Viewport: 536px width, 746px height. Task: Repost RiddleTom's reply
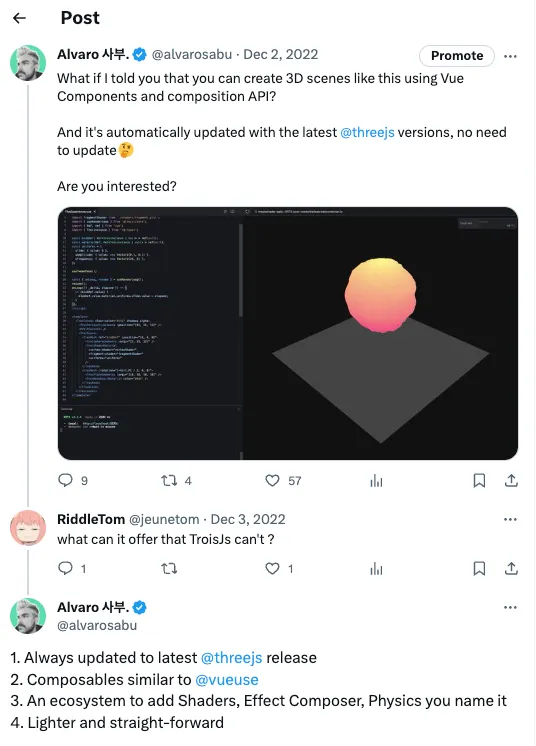(169, 569)
